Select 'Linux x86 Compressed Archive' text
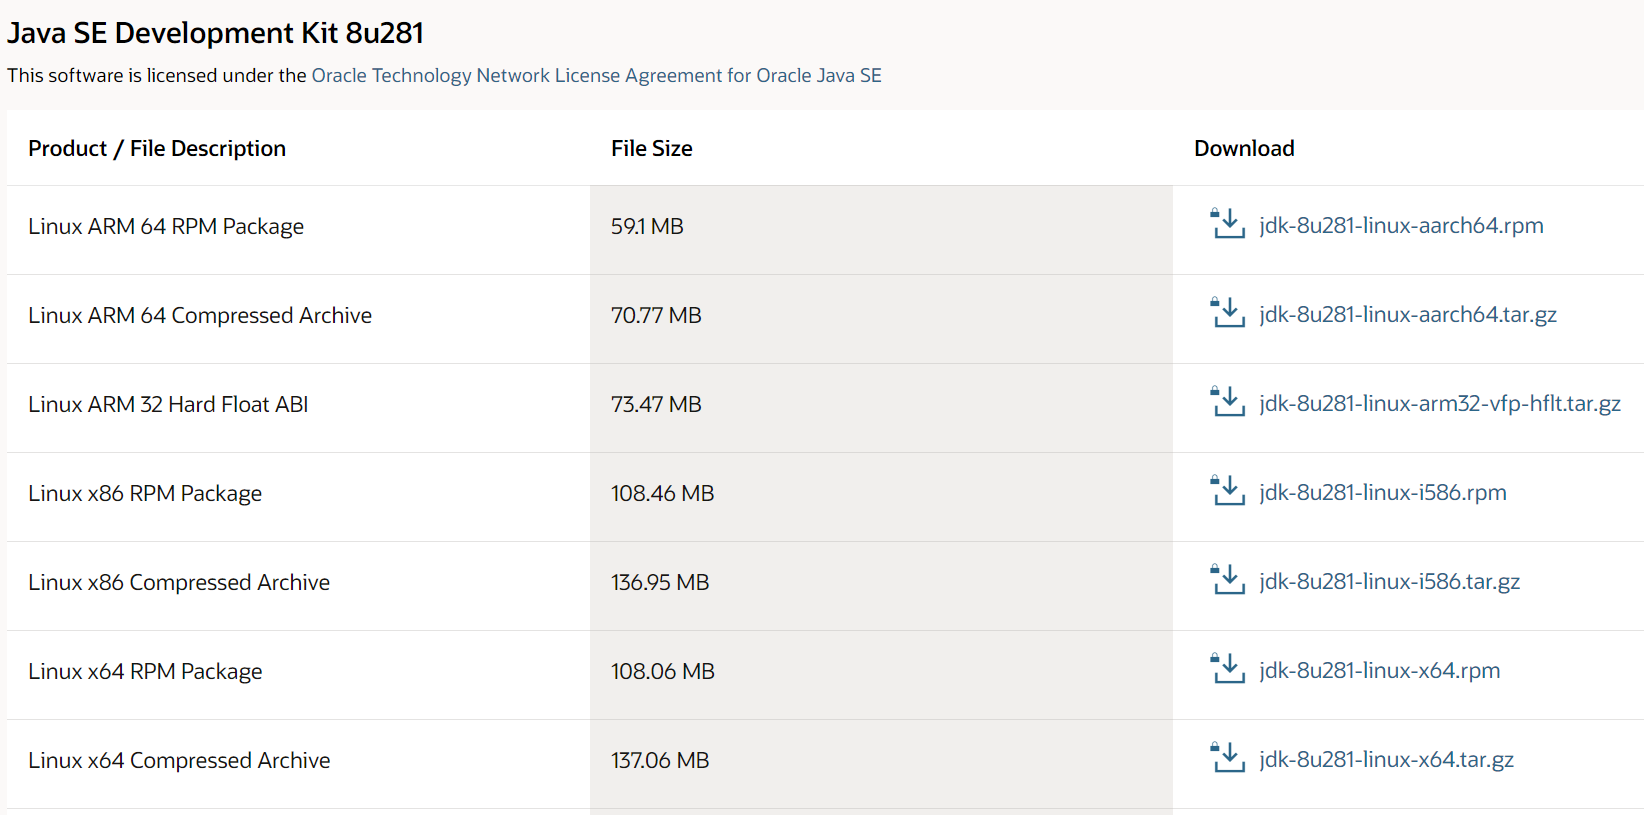Viewport: 1644px width, 815px height. point(179,583)
